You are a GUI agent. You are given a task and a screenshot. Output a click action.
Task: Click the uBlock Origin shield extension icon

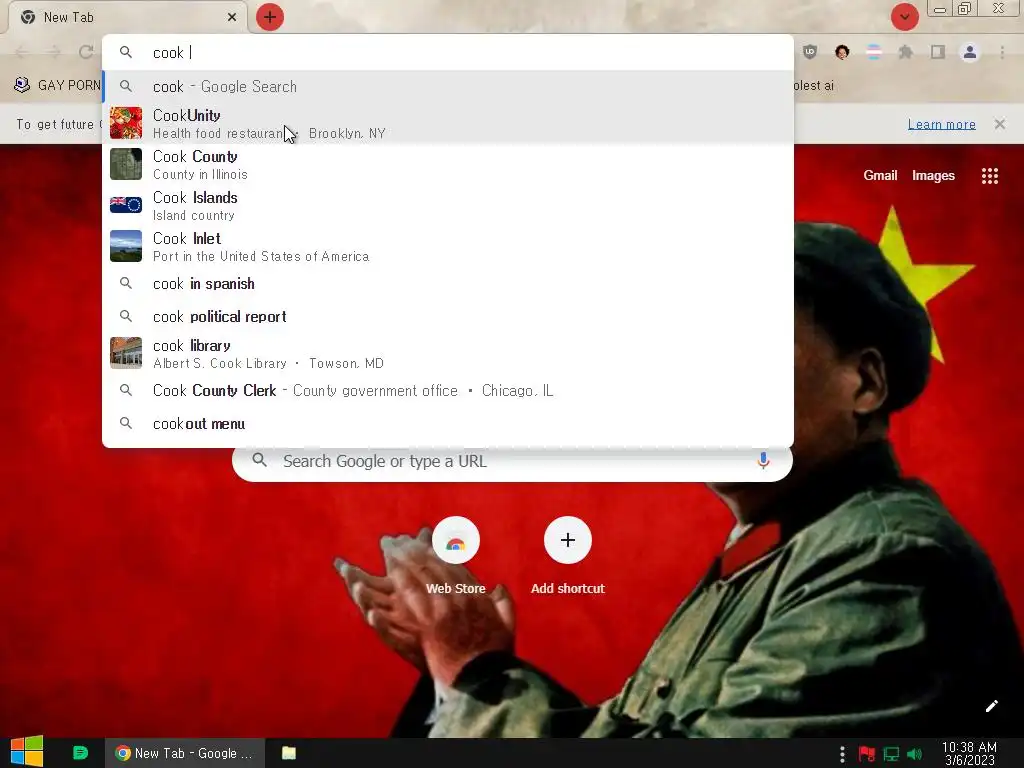[x=810, y=52]
